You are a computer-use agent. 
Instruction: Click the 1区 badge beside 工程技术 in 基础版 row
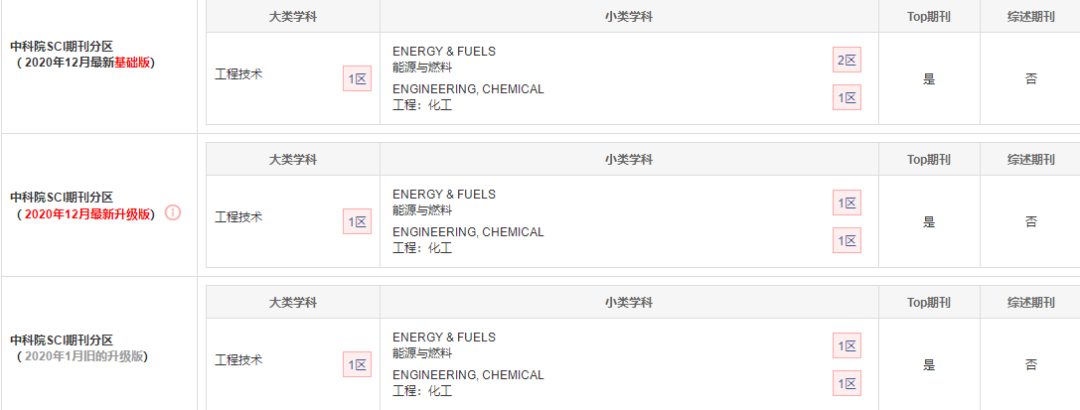pyautogui.click(x=357, y=79)
